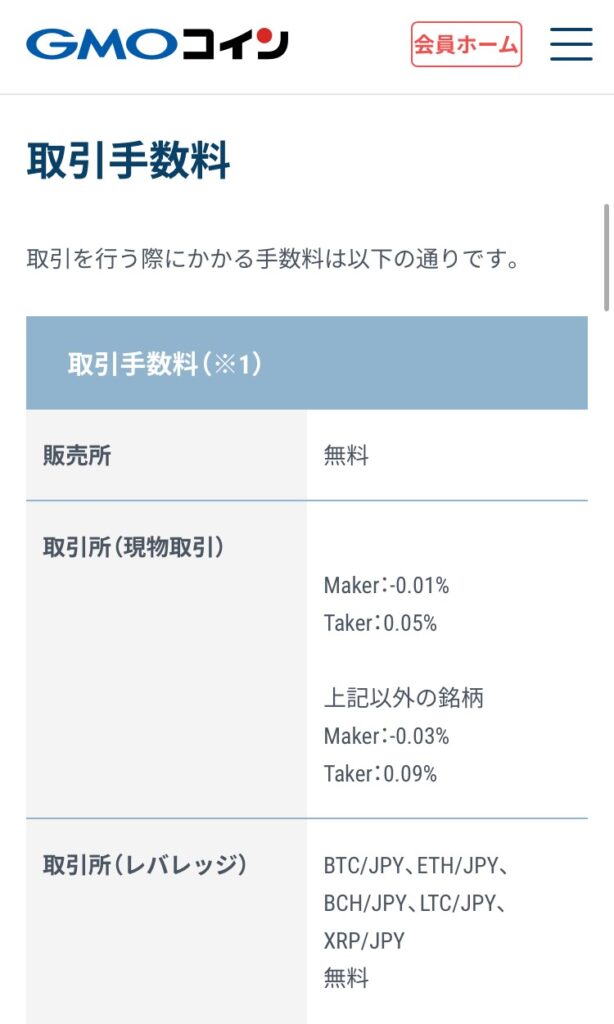Click the BCH/JPY、LTC/JPY pair text
This screenshot has height=1024, width=614.
pos(415,904)
